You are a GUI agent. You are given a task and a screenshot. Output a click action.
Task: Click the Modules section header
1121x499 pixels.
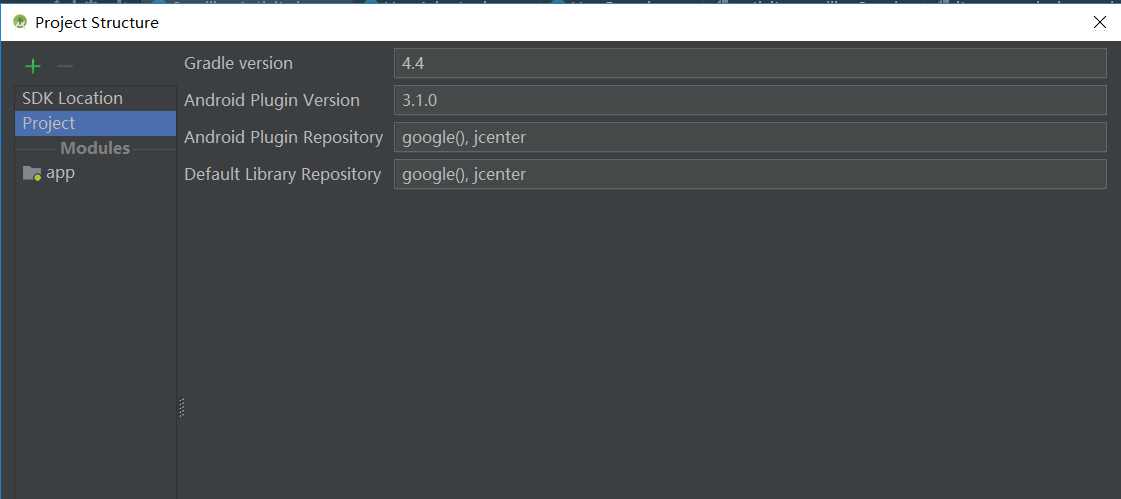95,148
